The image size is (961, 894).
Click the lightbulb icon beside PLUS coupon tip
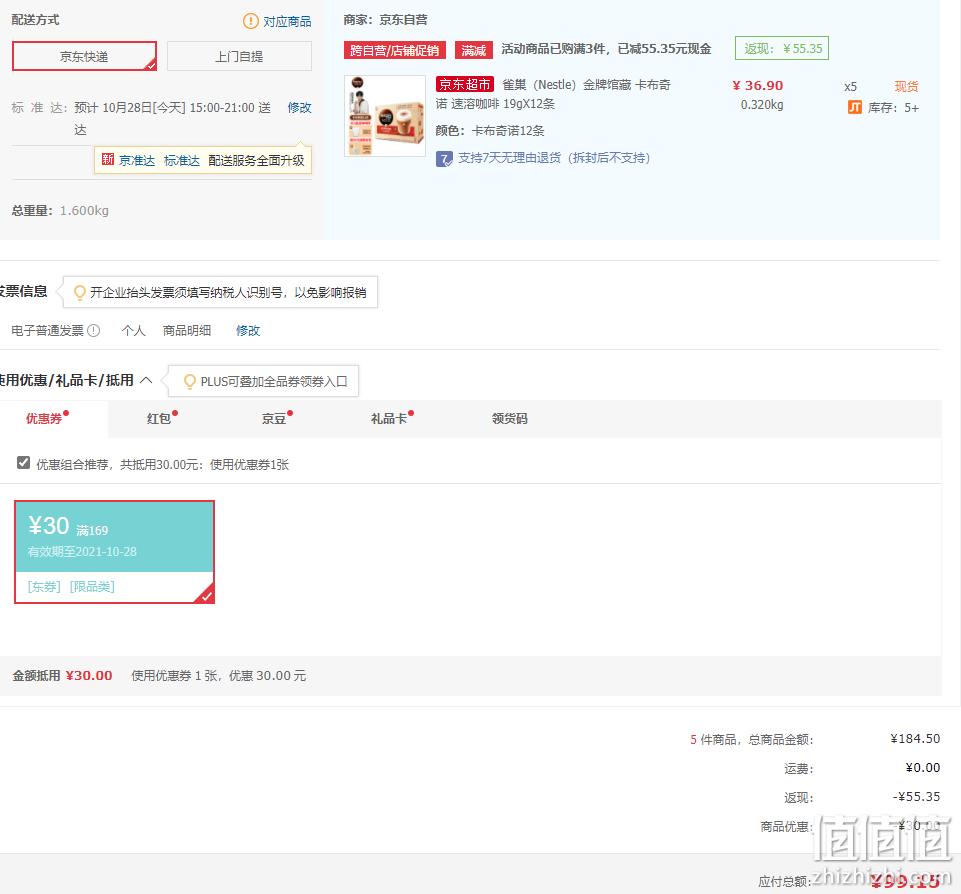[189, 381]
